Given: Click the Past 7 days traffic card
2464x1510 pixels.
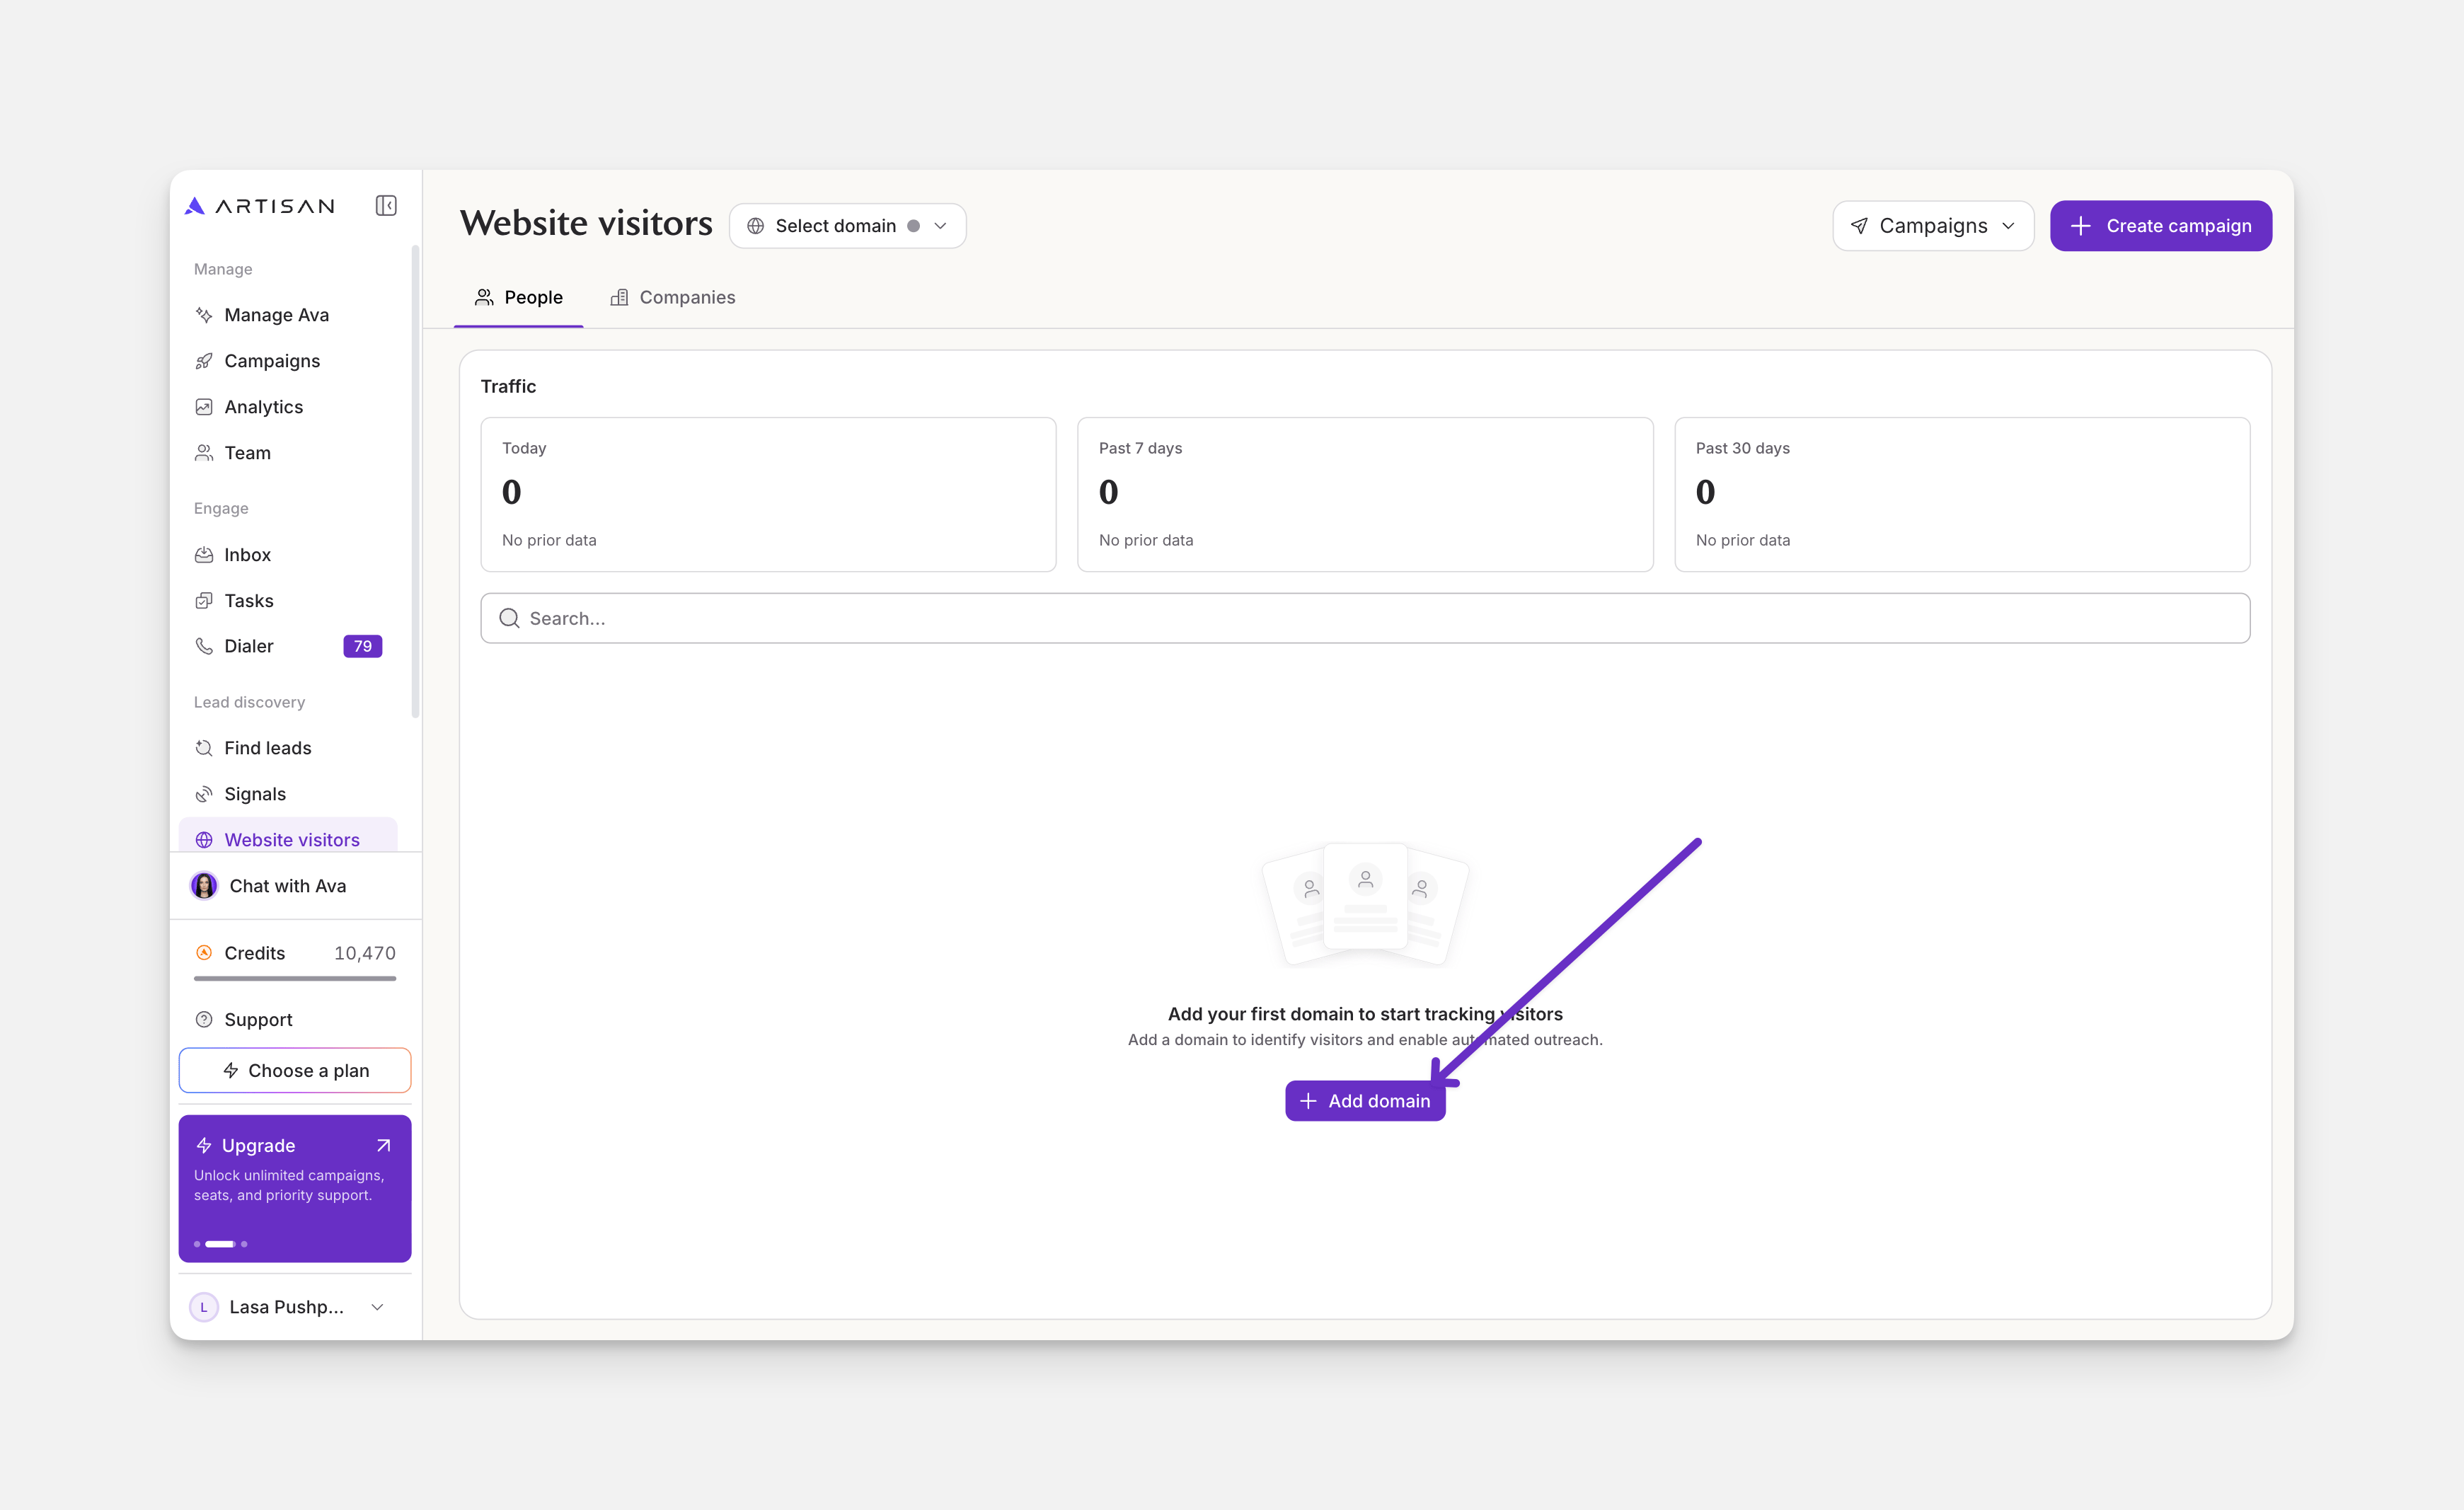Looking at the screenshot, I should [x=1365, y=495].
